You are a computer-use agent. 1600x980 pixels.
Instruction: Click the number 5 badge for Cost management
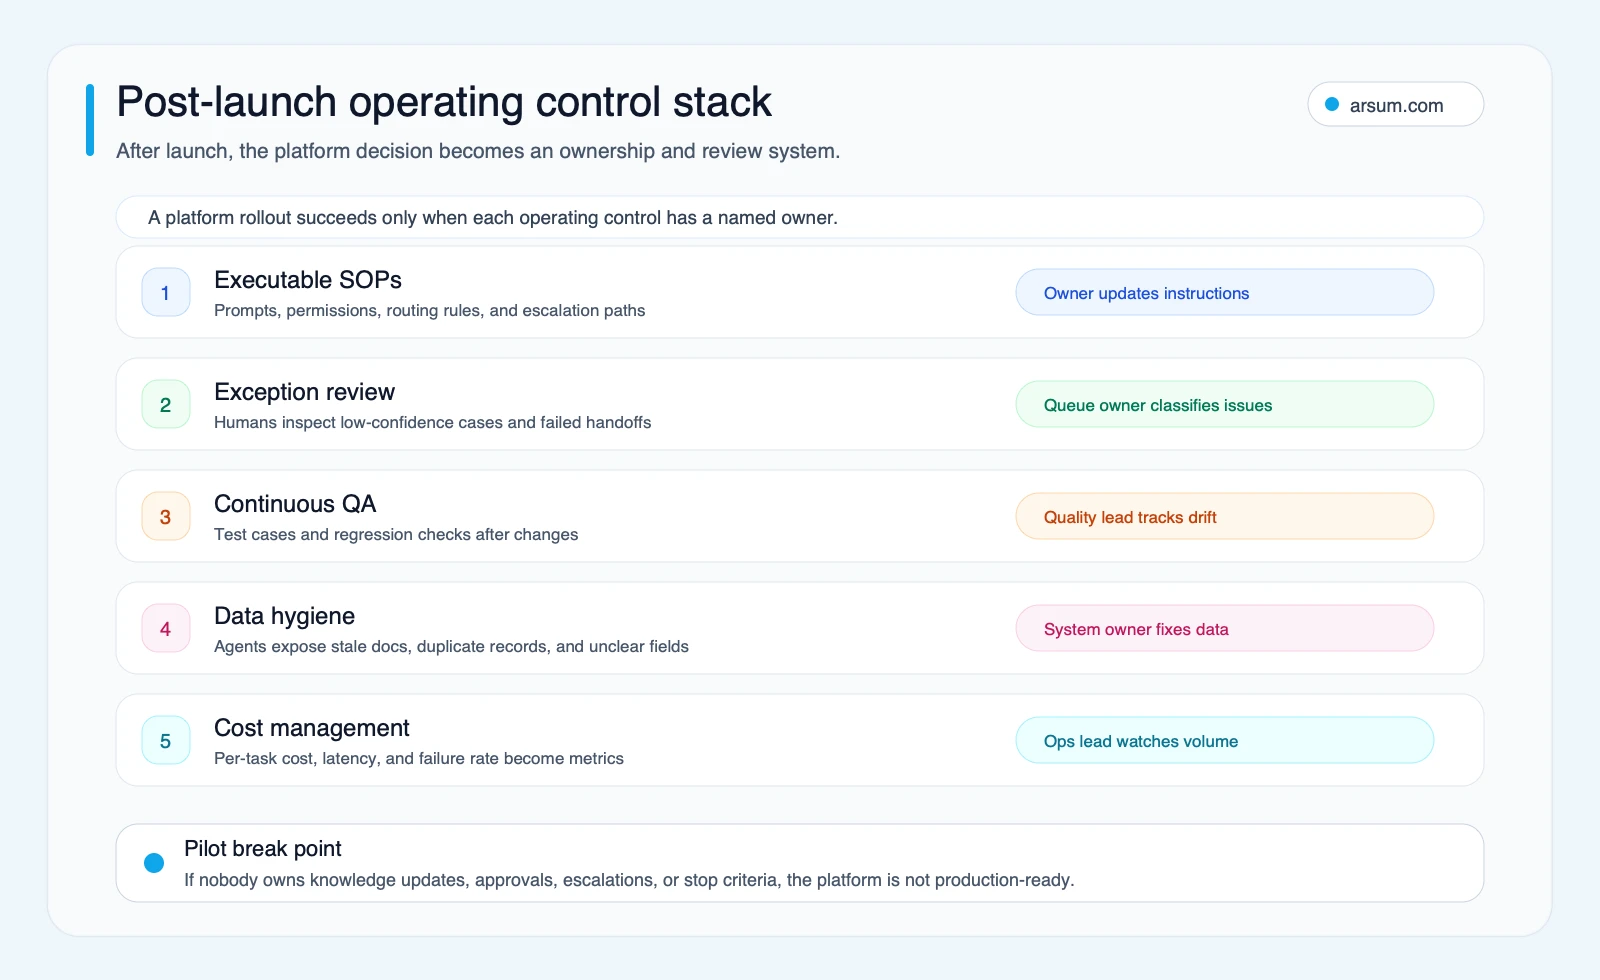click(x=166, y=740)
